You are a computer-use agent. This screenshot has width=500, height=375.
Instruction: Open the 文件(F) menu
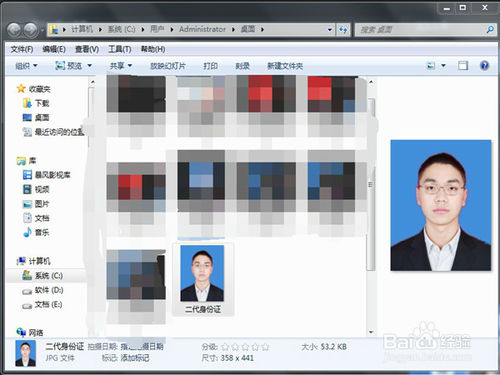tap(22, 49)
